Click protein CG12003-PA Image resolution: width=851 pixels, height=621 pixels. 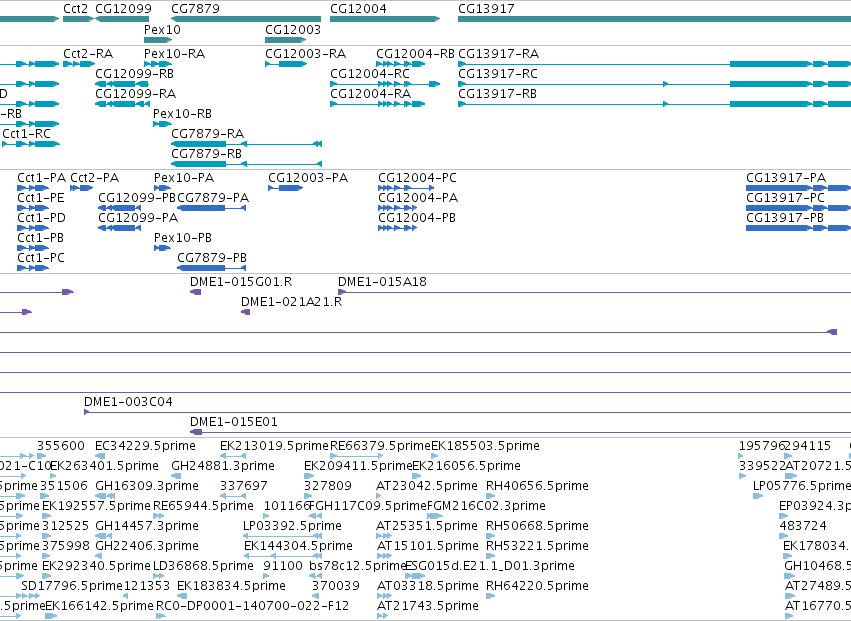tap(308, 178)
